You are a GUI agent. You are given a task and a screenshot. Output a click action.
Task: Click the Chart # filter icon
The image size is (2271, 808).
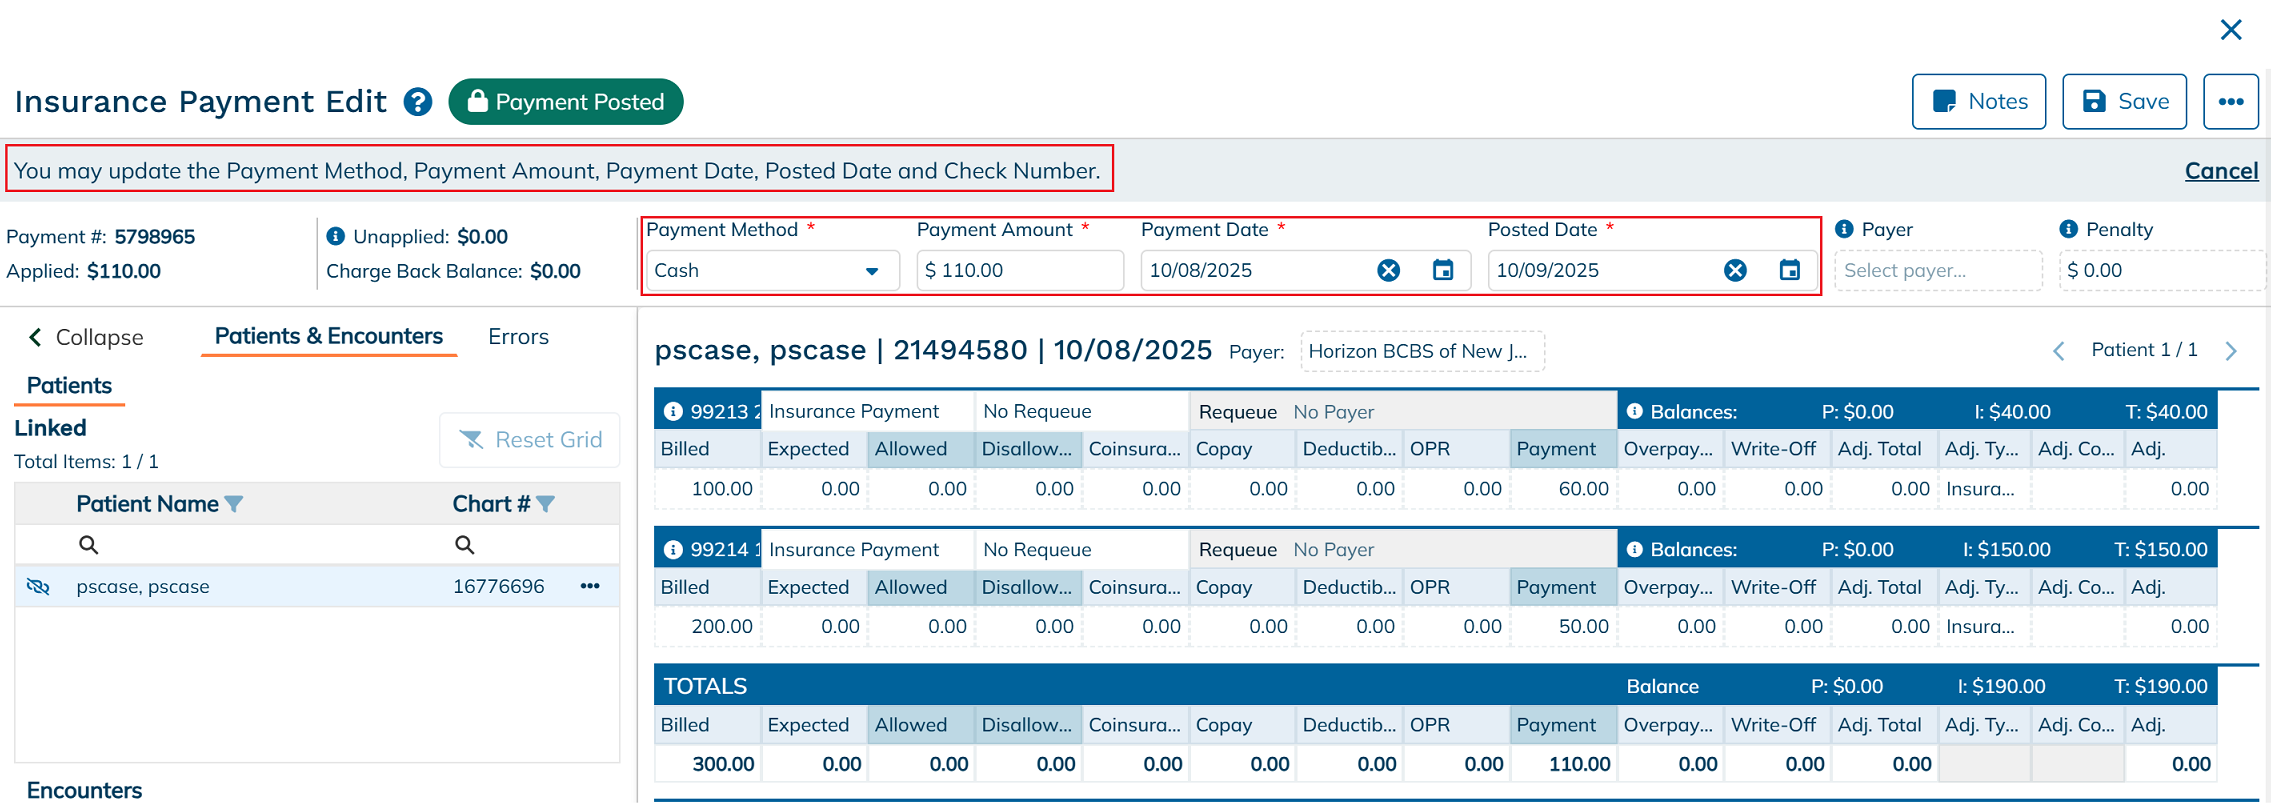click(x=545, y=504)
